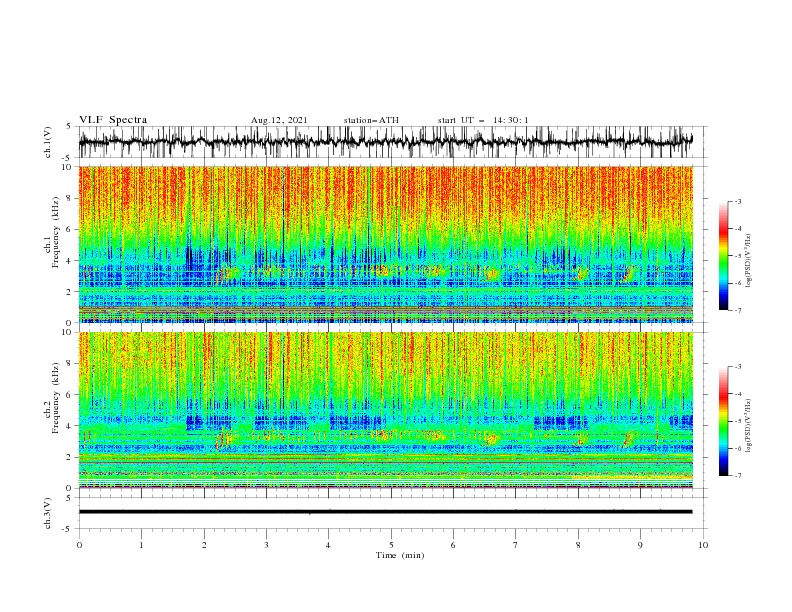Click the "start UT = 14:30:1" label

(483, 120)
